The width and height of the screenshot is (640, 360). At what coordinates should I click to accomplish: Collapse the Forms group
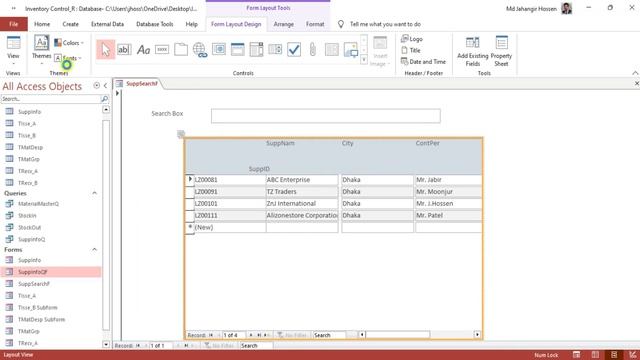coord(95,249)
